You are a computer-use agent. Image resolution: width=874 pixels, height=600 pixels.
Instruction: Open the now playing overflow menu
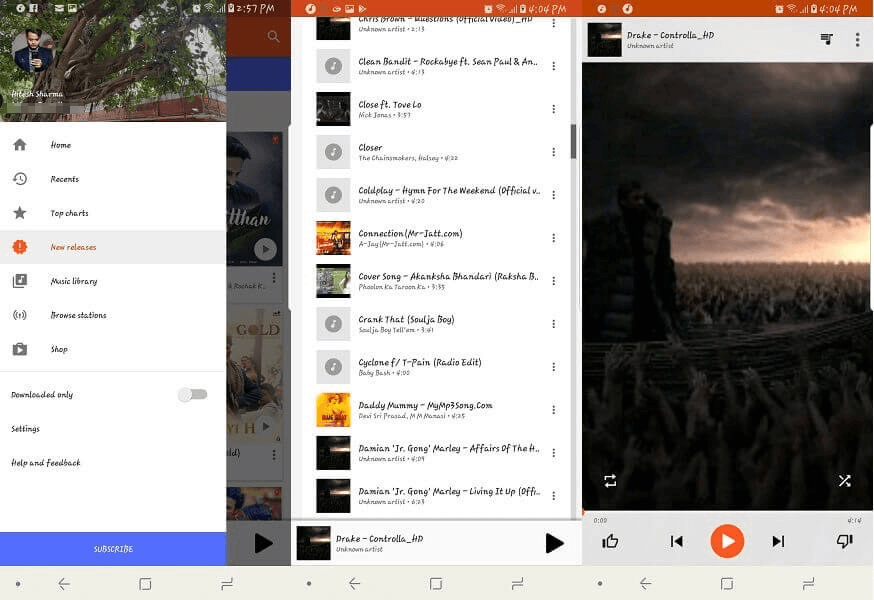coord(857,39)
